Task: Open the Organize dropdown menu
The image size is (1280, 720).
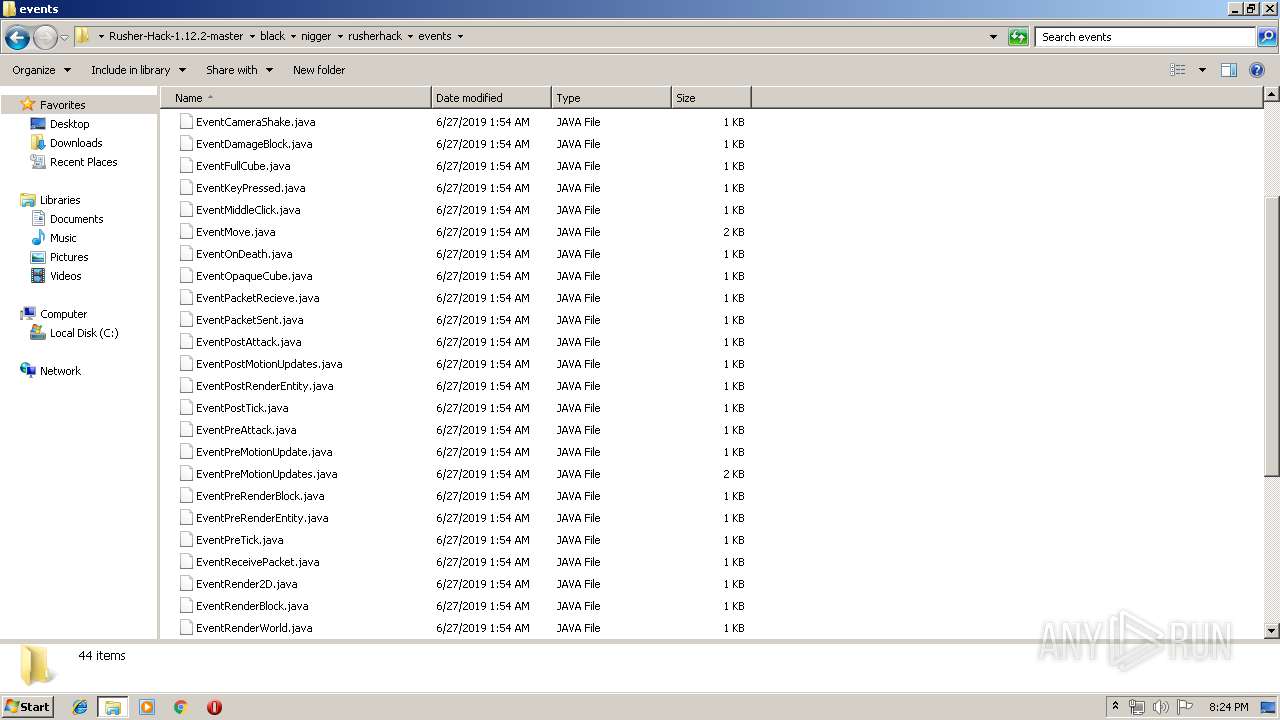Action: [42, 70]
